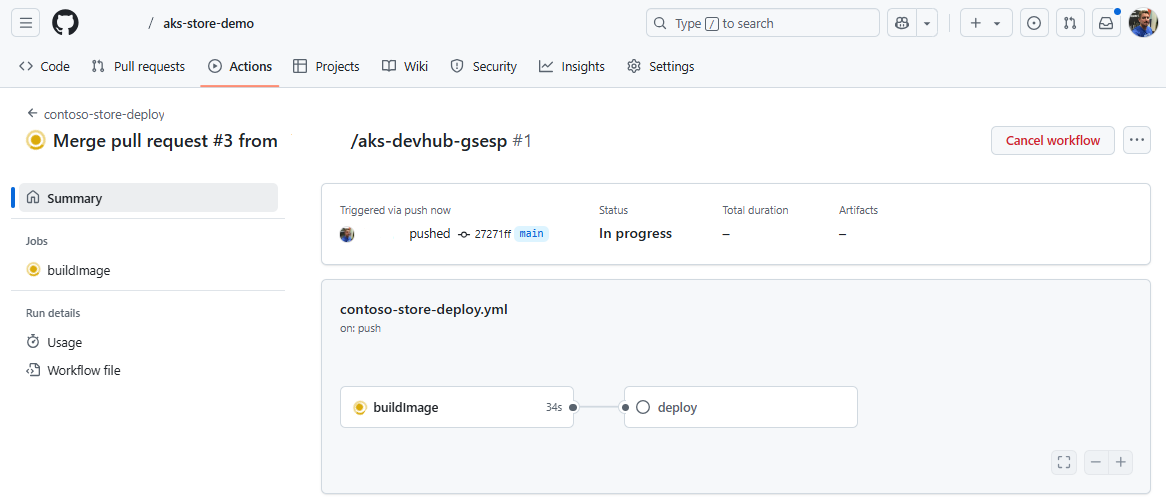Open the issues icon in header
The width and height of the screenshot is (1166, 501).
[x=1034, y=23]
